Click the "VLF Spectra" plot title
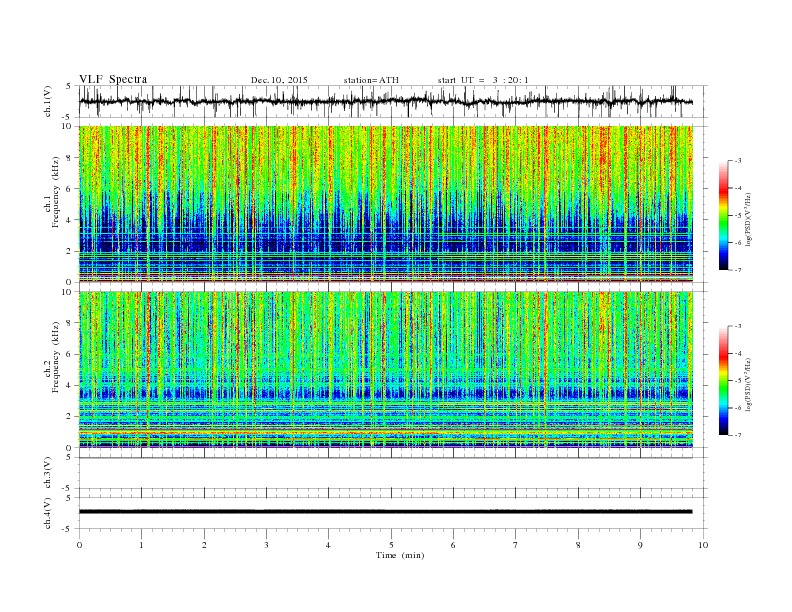 click(x=113, y=79)
